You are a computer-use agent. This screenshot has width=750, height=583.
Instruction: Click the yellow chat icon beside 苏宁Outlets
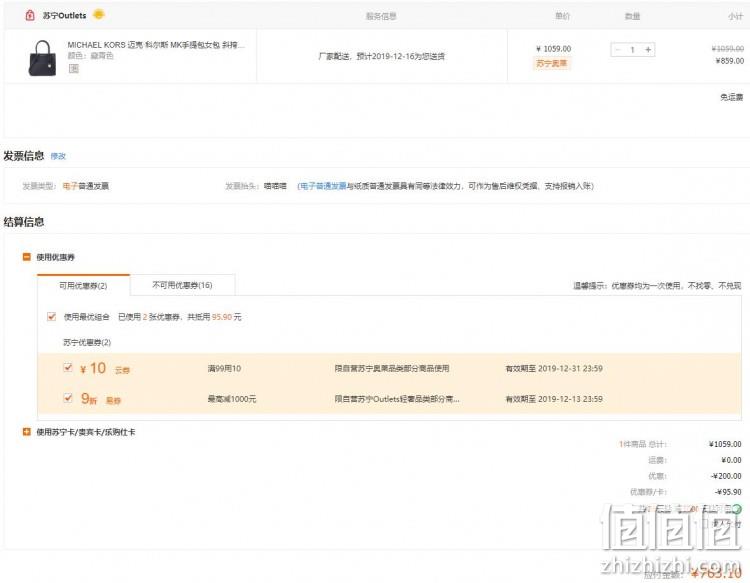click(99, 14)
